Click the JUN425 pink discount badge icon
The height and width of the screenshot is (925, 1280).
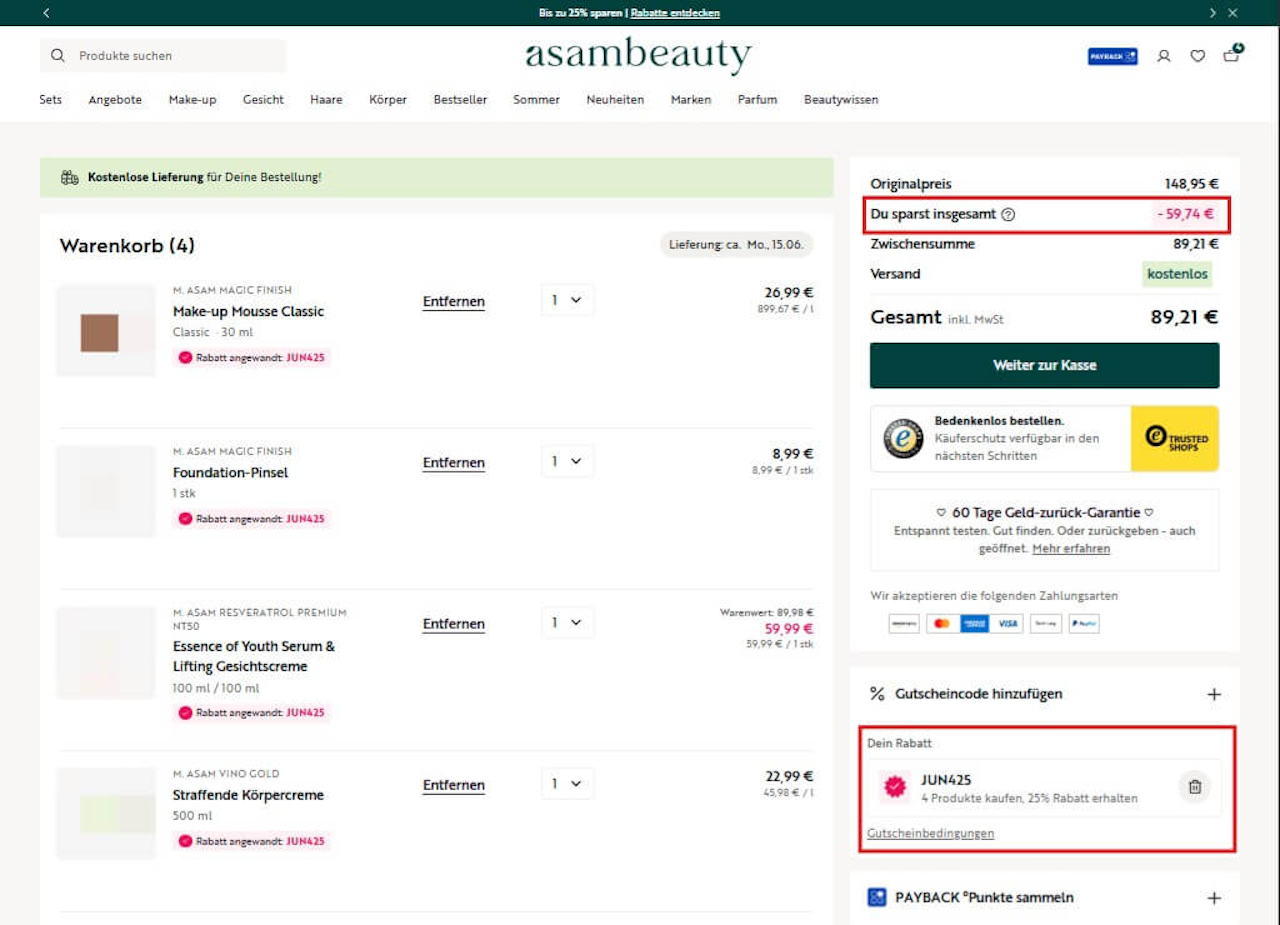tap(895, 787)
